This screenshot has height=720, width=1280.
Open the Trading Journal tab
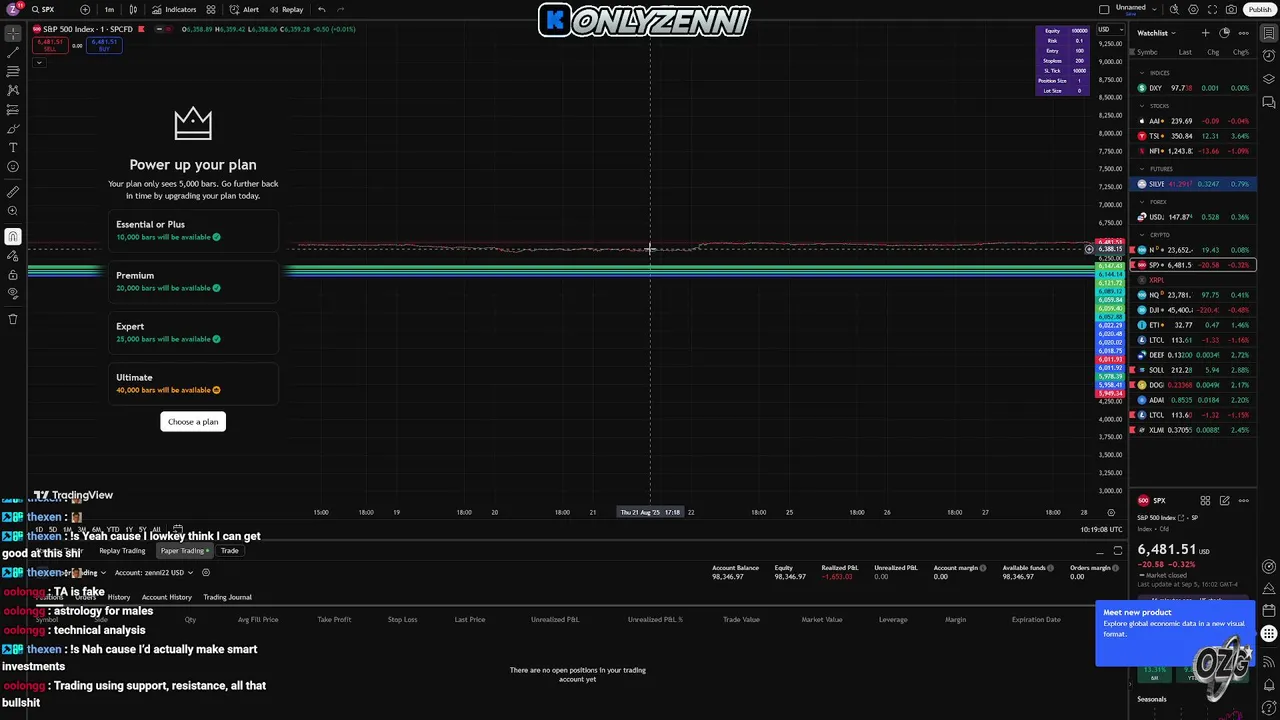tap(227, 597)
